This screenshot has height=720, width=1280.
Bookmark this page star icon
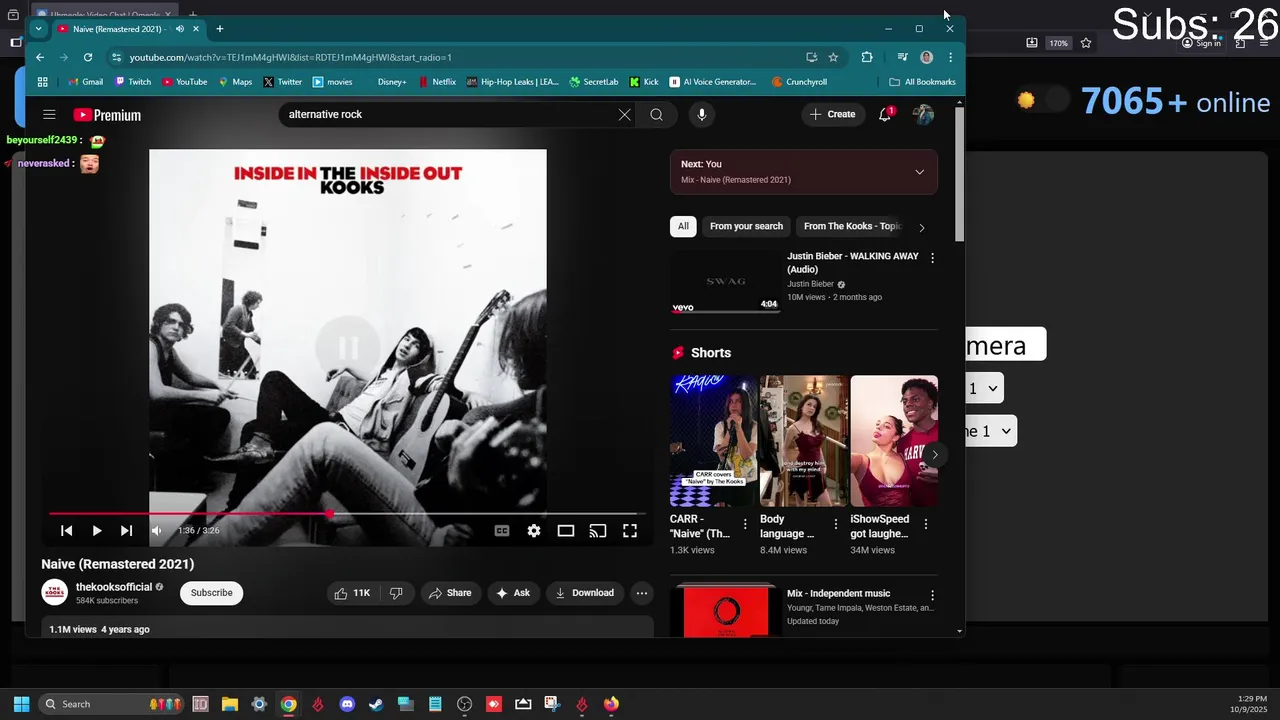[x=833, y=57]
